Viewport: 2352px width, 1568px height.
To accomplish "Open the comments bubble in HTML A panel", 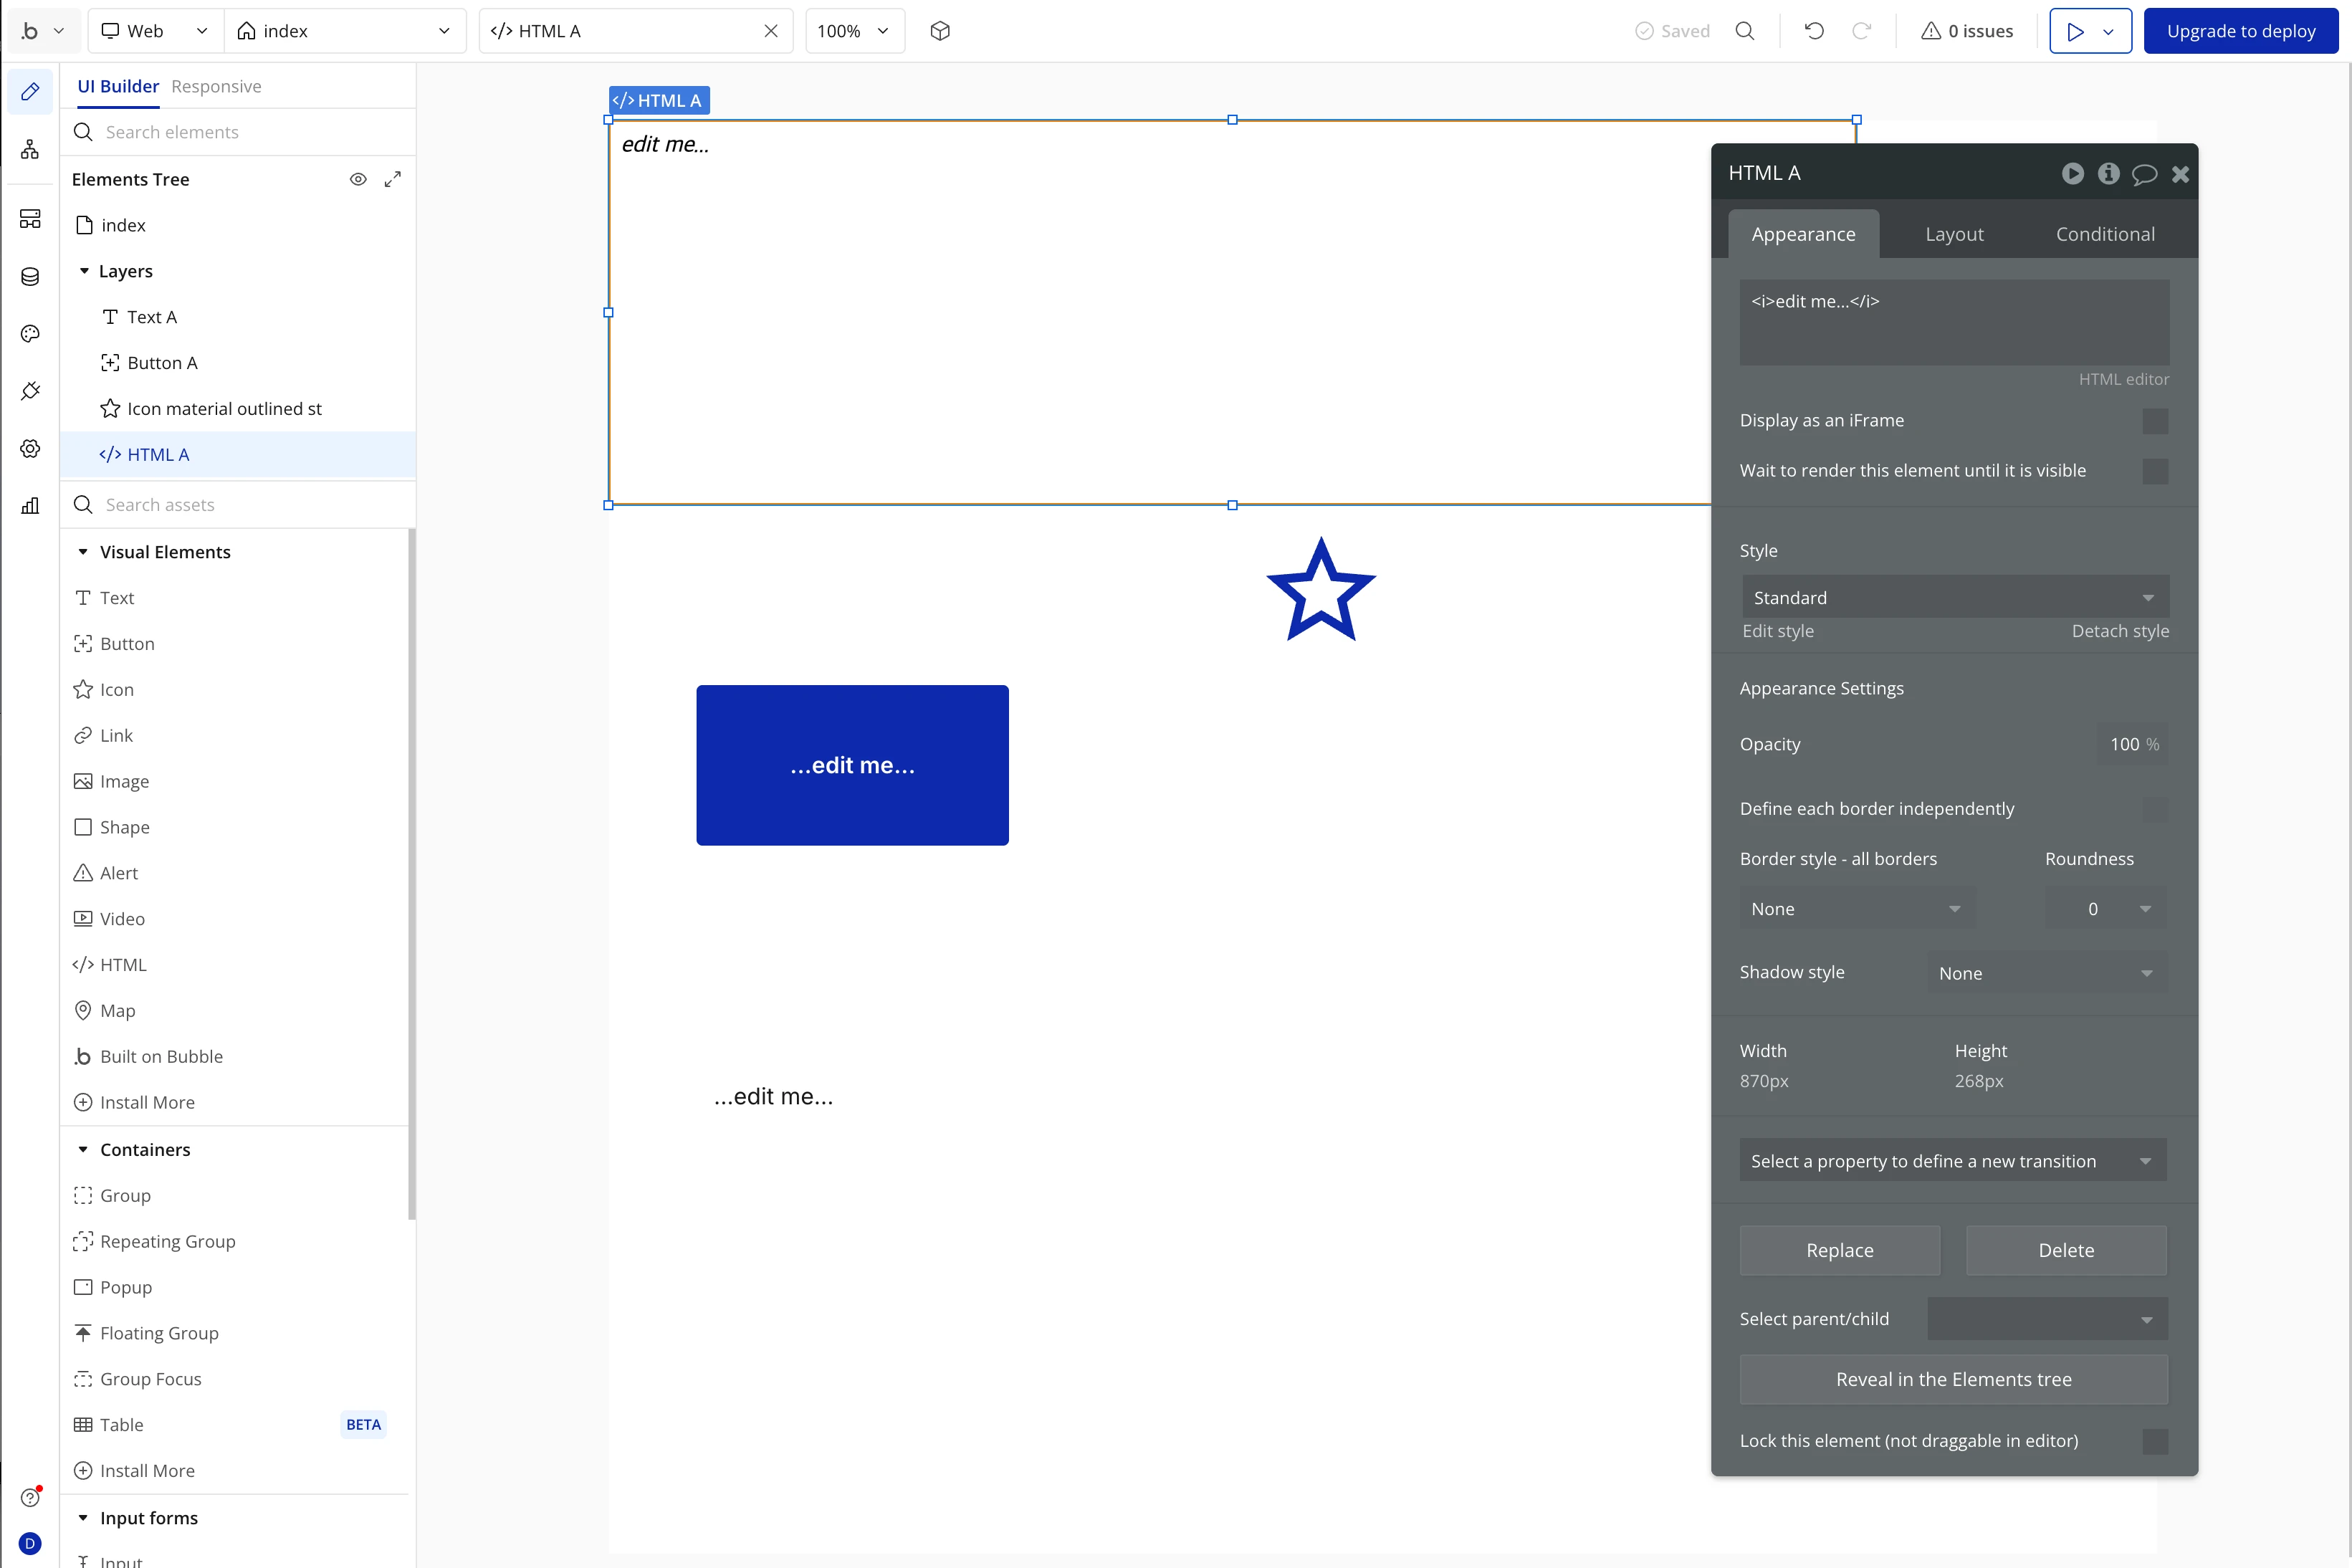I will [x=2144, y=174].
